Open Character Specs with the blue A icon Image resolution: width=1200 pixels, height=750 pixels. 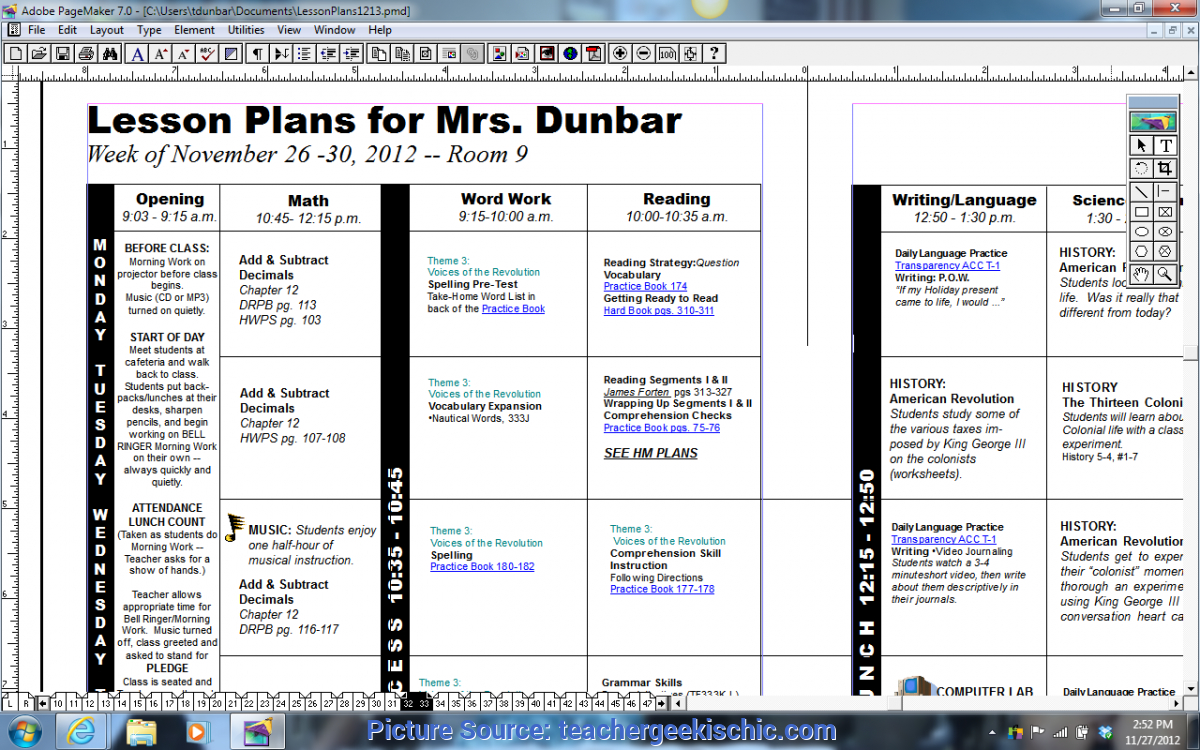point(138,53)
